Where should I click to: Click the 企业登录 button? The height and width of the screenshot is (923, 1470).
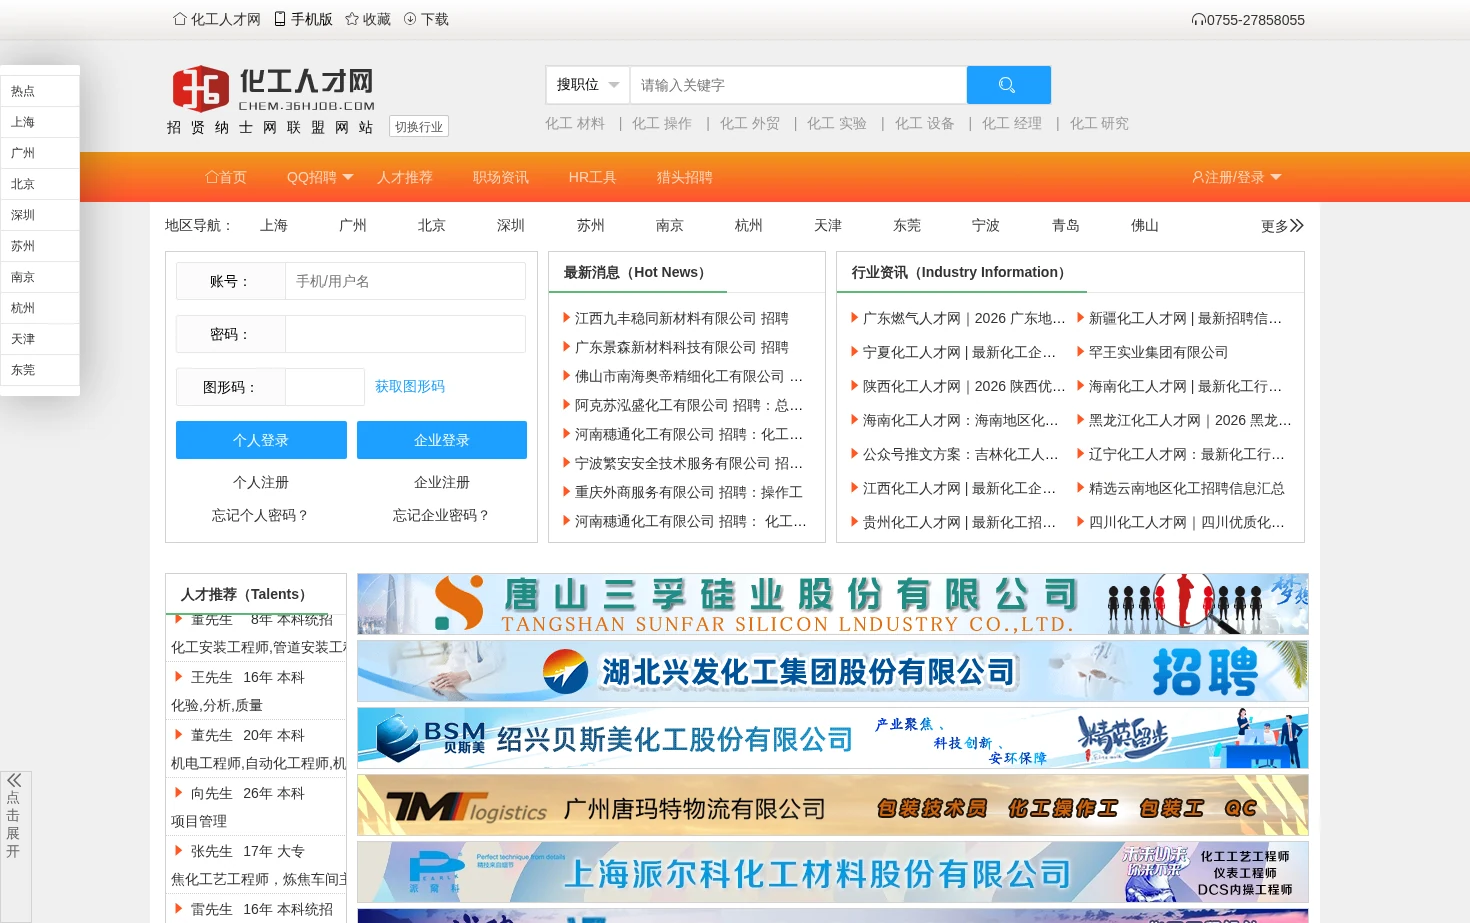click(x=442, y=440)
